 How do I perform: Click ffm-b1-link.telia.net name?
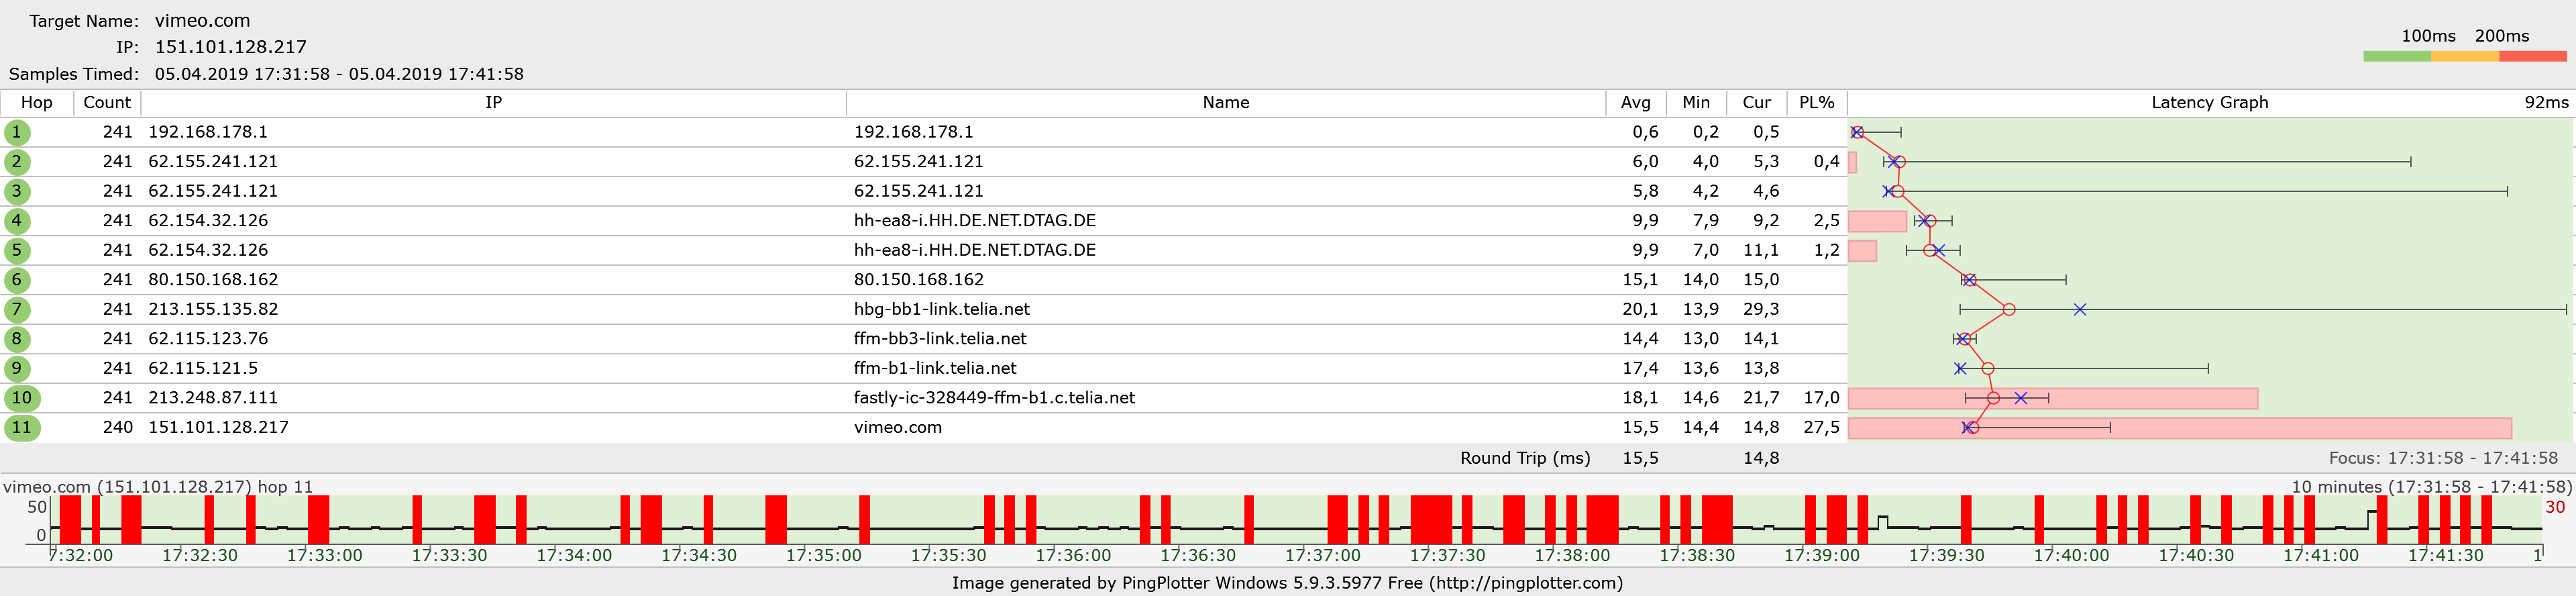pos(935,368)
